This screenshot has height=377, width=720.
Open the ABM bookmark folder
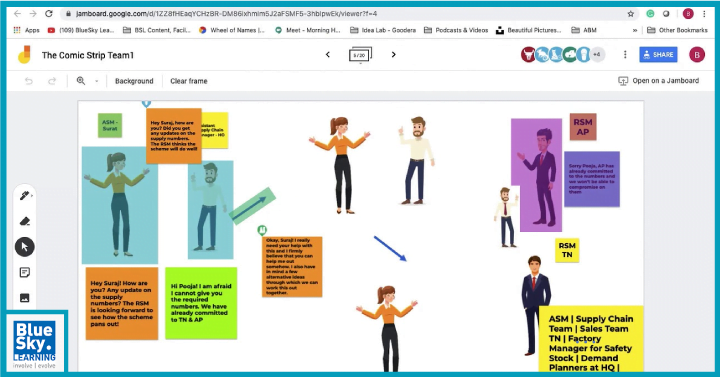click(584, 30)
